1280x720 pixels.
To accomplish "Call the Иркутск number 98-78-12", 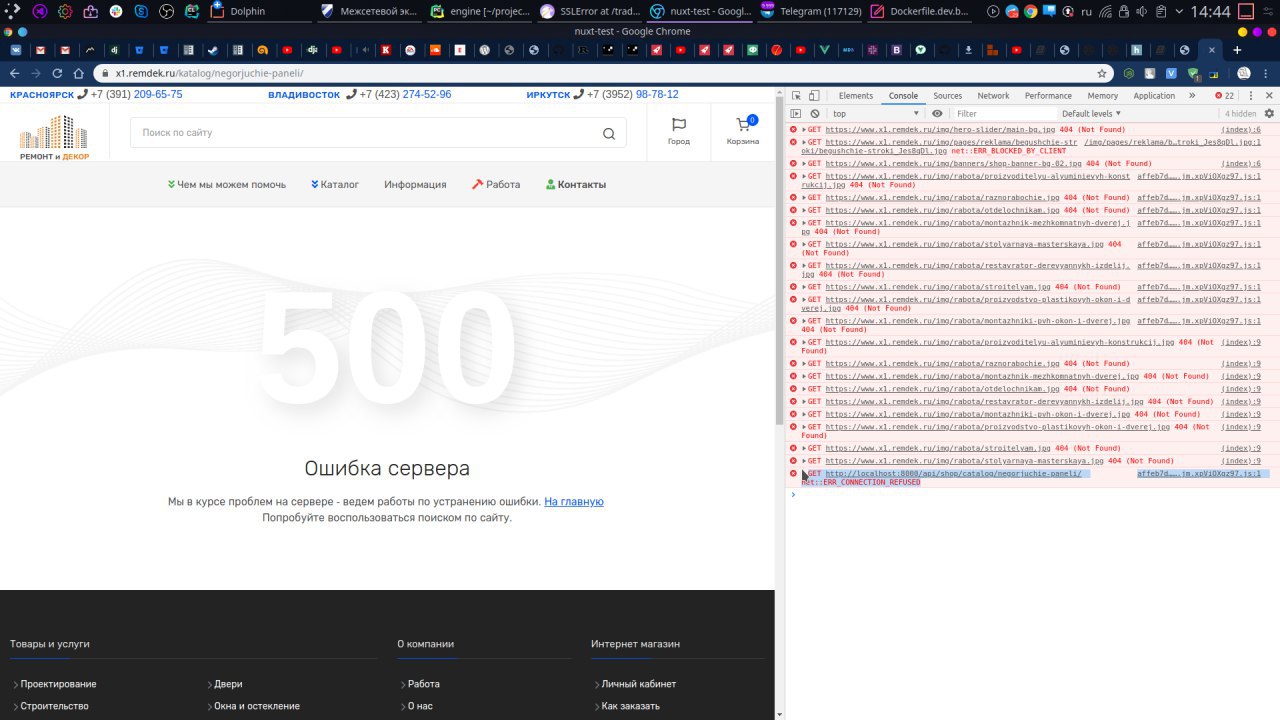I will tap(657, 94).
